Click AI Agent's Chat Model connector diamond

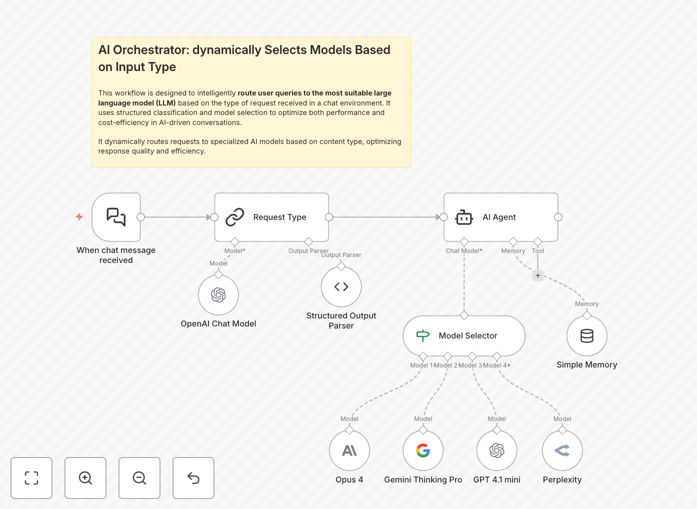point(464,242)
